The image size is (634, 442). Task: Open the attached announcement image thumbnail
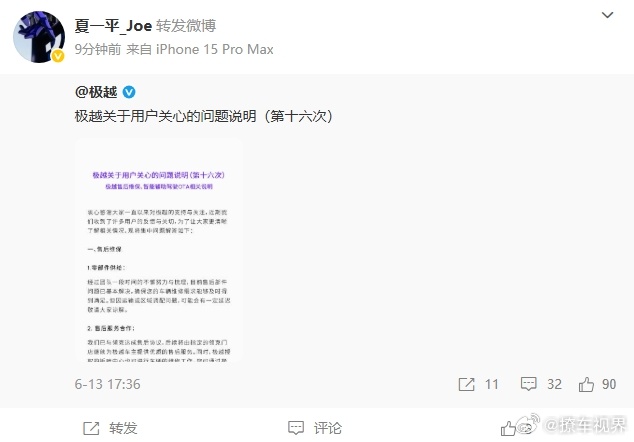click(x=159, y=250)
